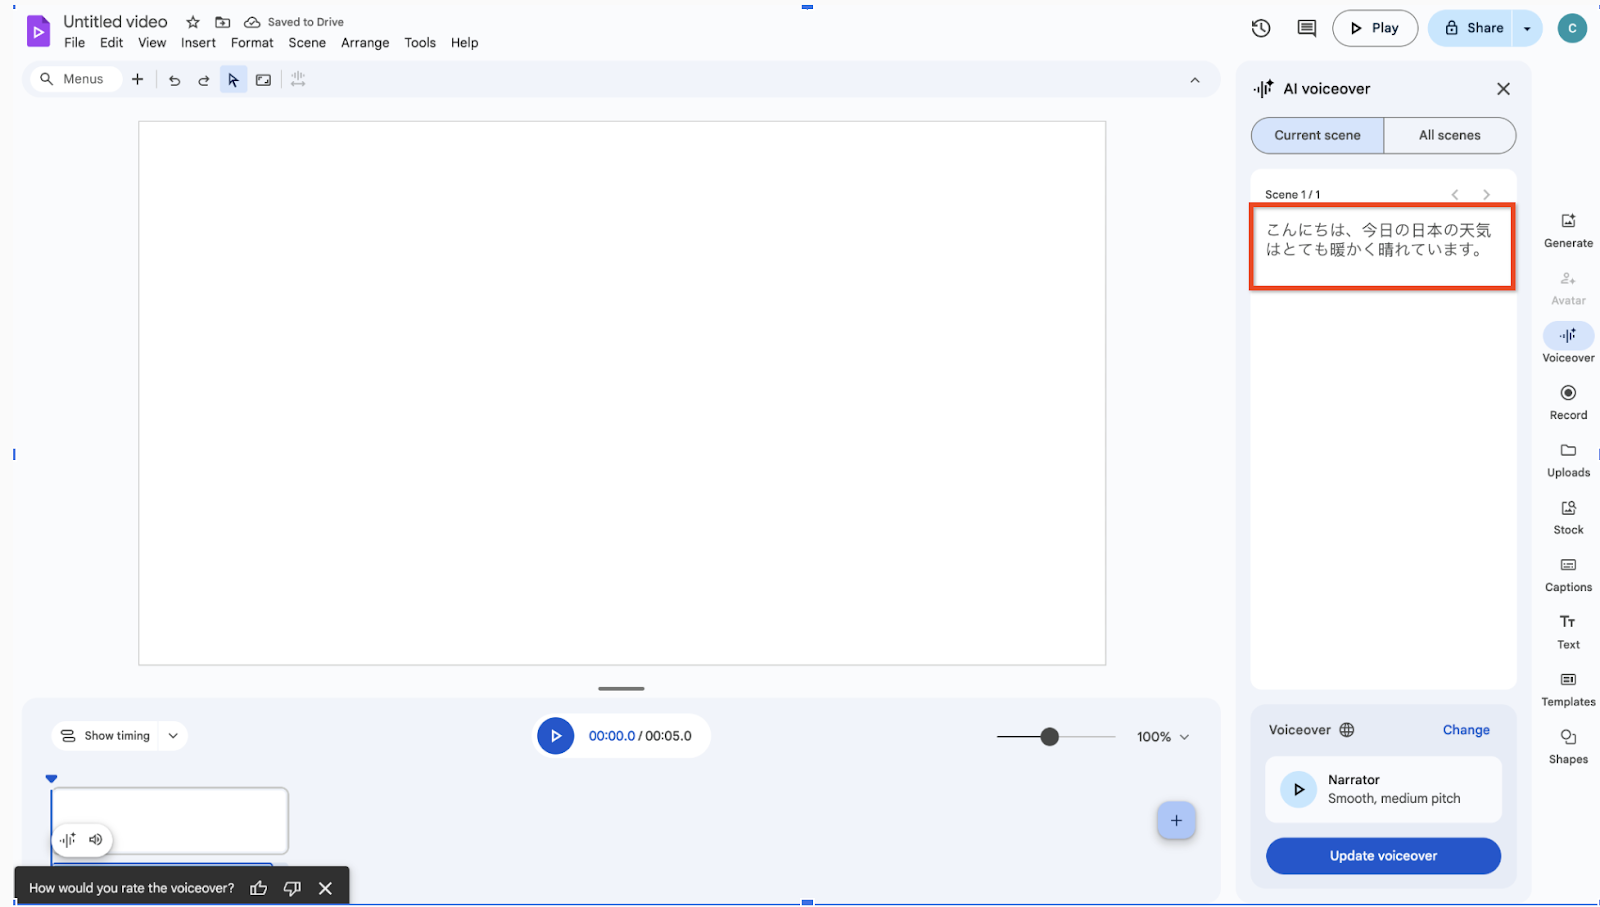Open version history via the clock icon
1600x907 pixels.
pyautogui.click(x=1260, y=28)
